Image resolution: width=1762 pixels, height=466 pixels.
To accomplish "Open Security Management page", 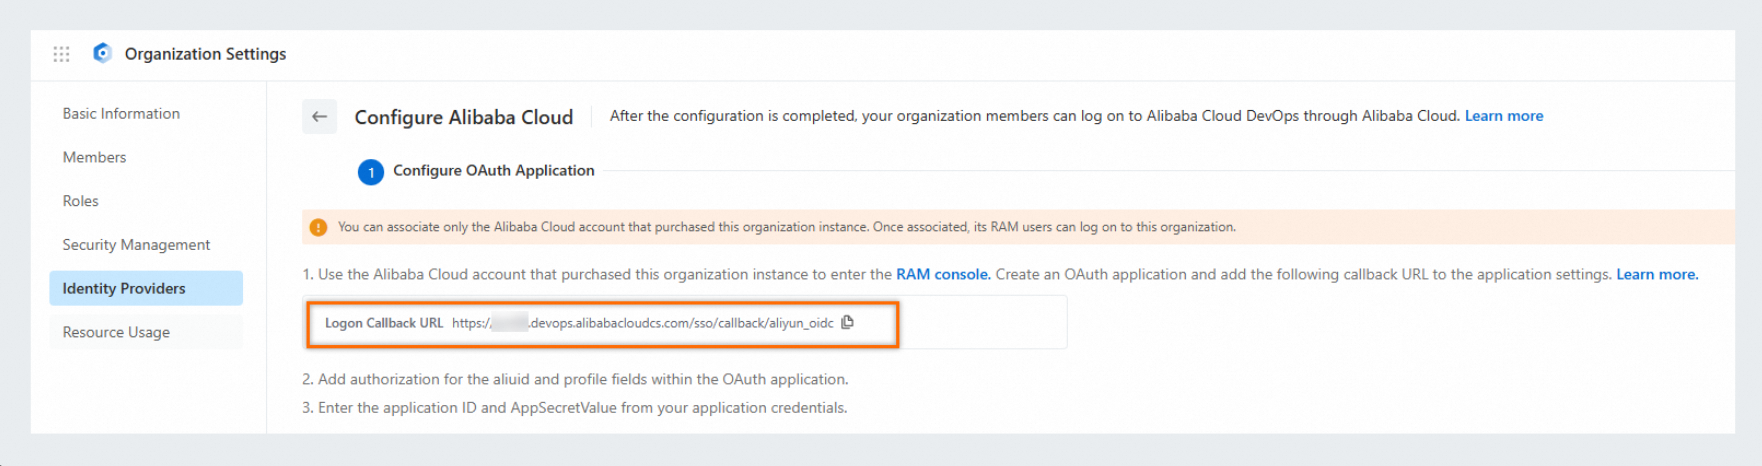I will 136,245.
